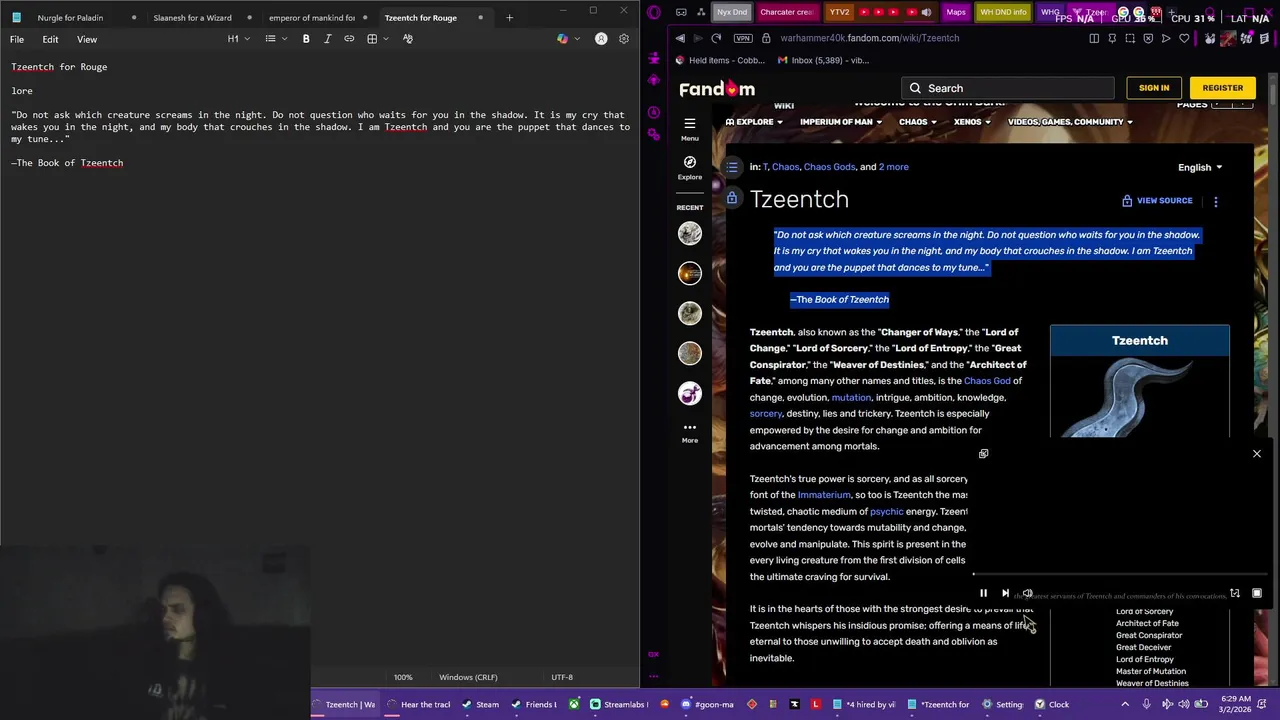
Task: Follow the Chaos God link in article
Action: click(x=987, y=381)
